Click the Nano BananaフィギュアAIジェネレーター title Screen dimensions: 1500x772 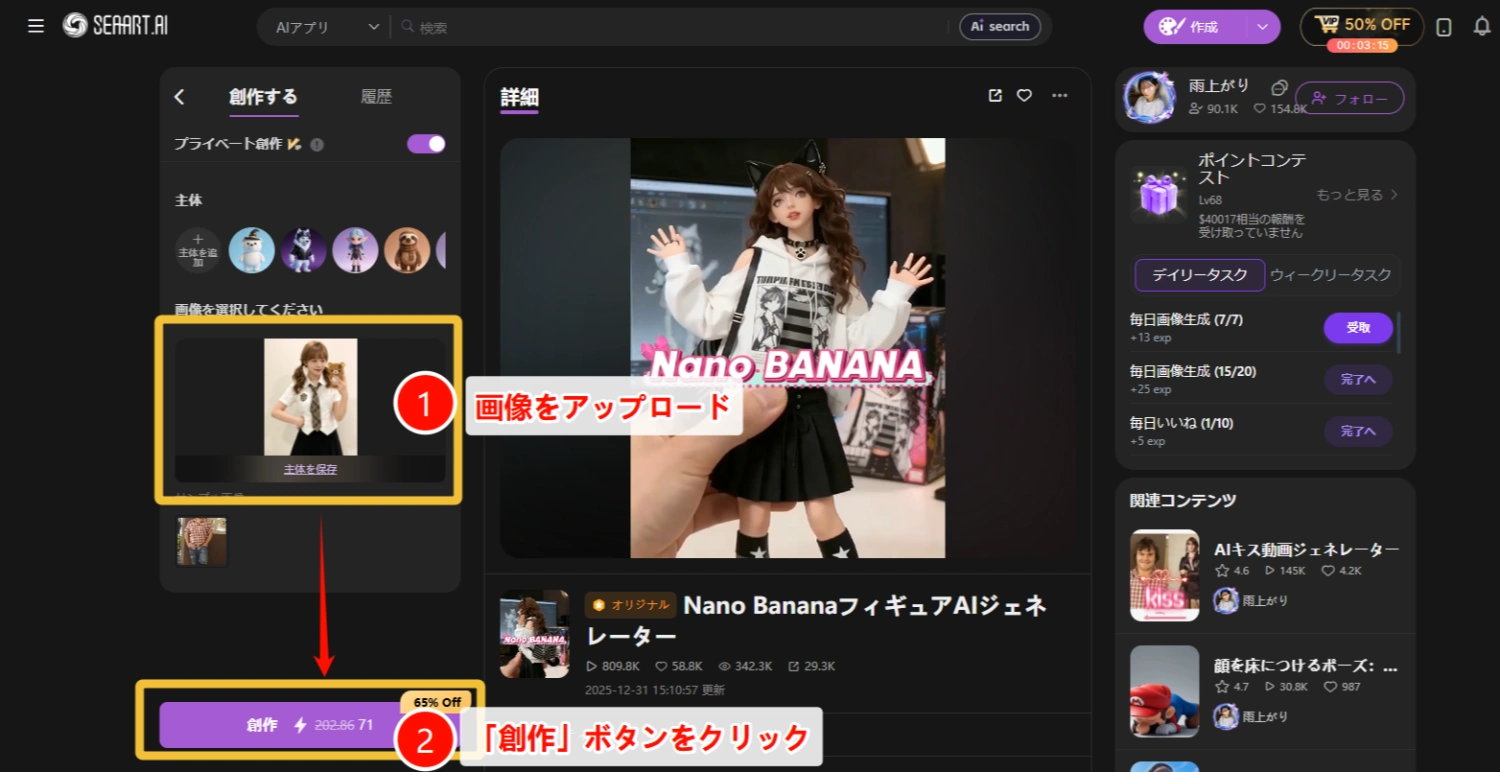point(816,620)
